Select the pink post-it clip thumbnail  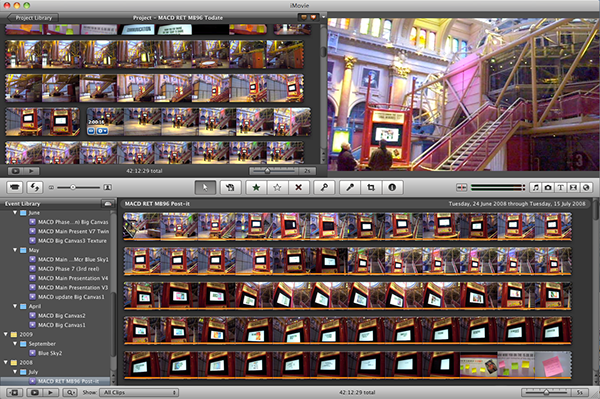tap(553, 365)
